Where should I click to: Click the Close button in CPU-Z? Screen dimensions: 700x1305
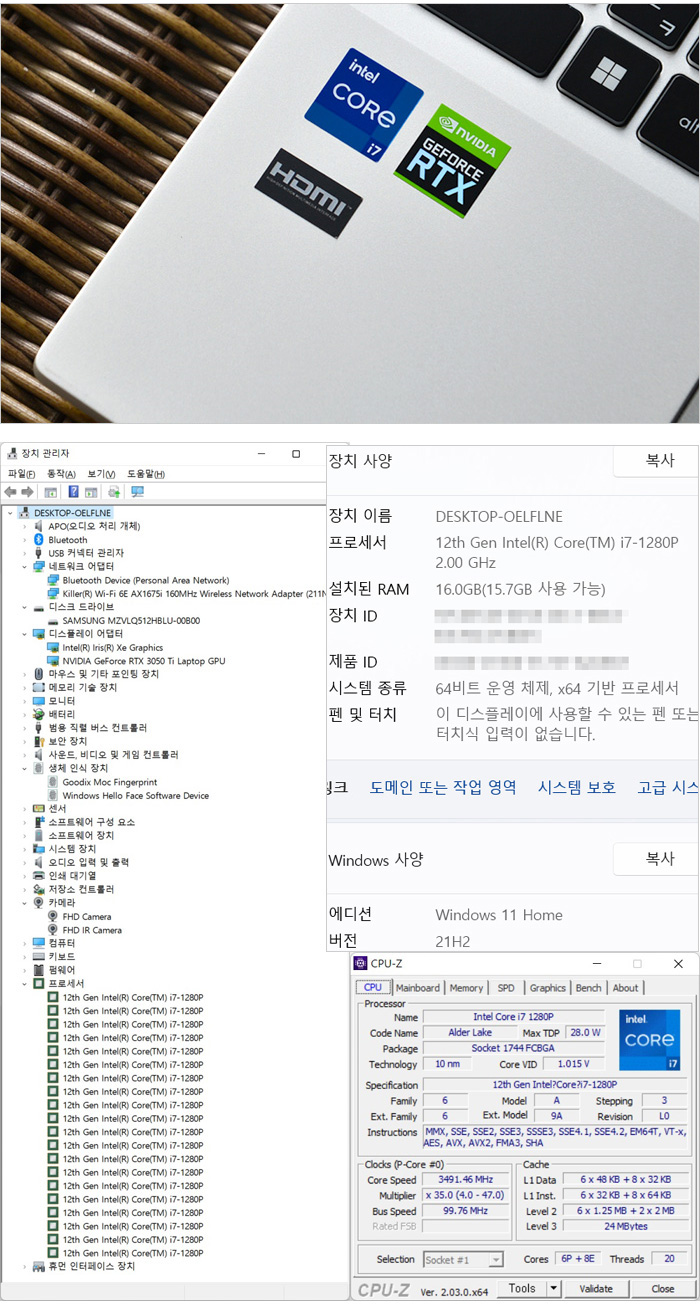[x=662, y=1288]
